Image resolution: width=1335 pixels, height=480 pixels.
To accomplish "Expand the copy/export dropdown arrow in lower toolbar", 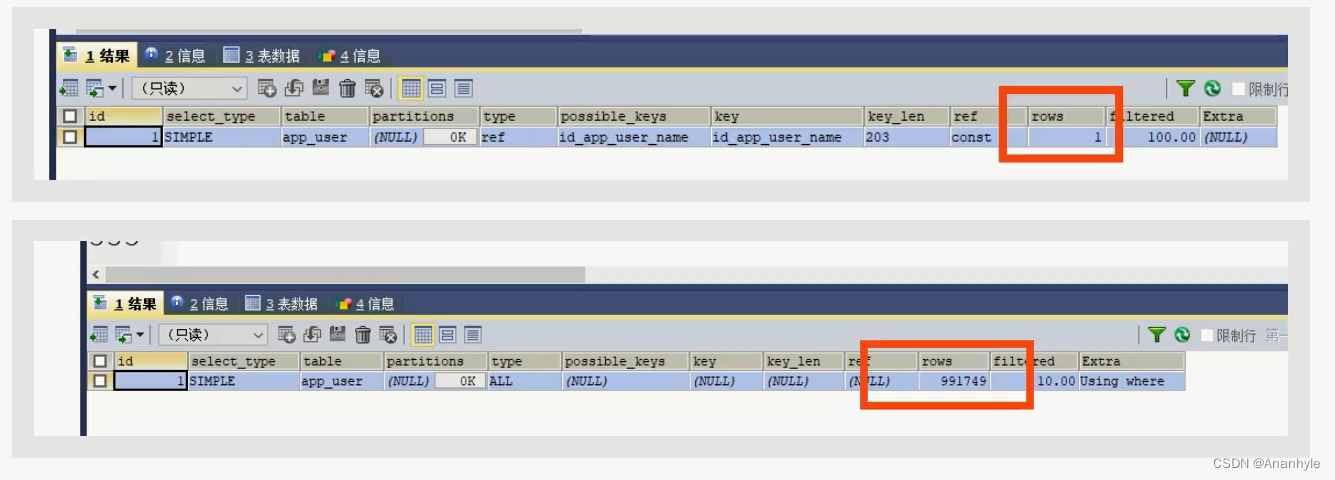I will [x=140, y=335].
